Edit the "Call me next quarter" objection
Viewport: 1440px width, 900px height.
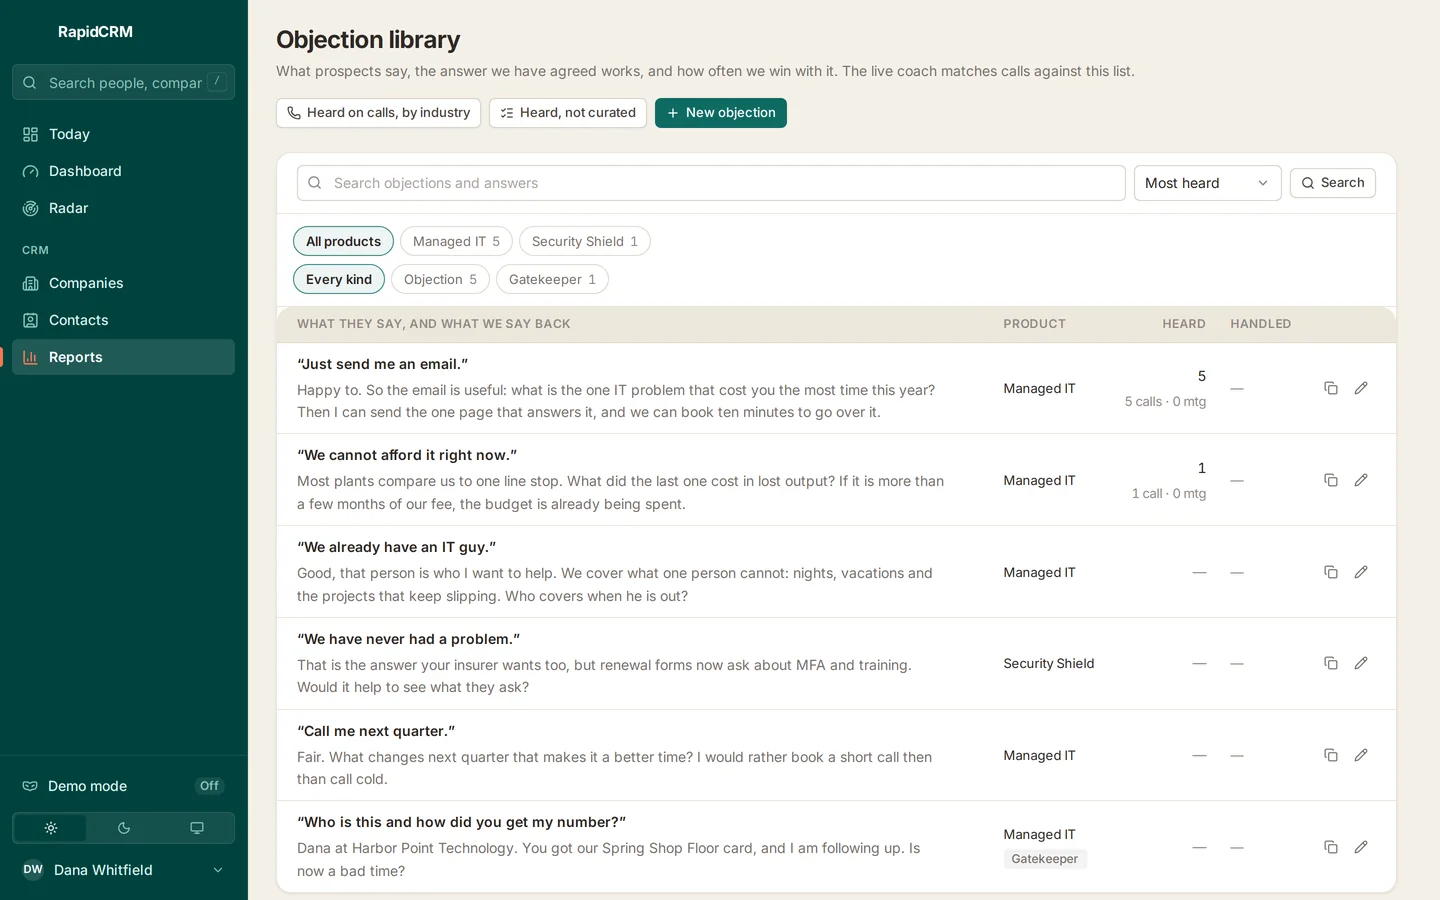pos(1361,755)
